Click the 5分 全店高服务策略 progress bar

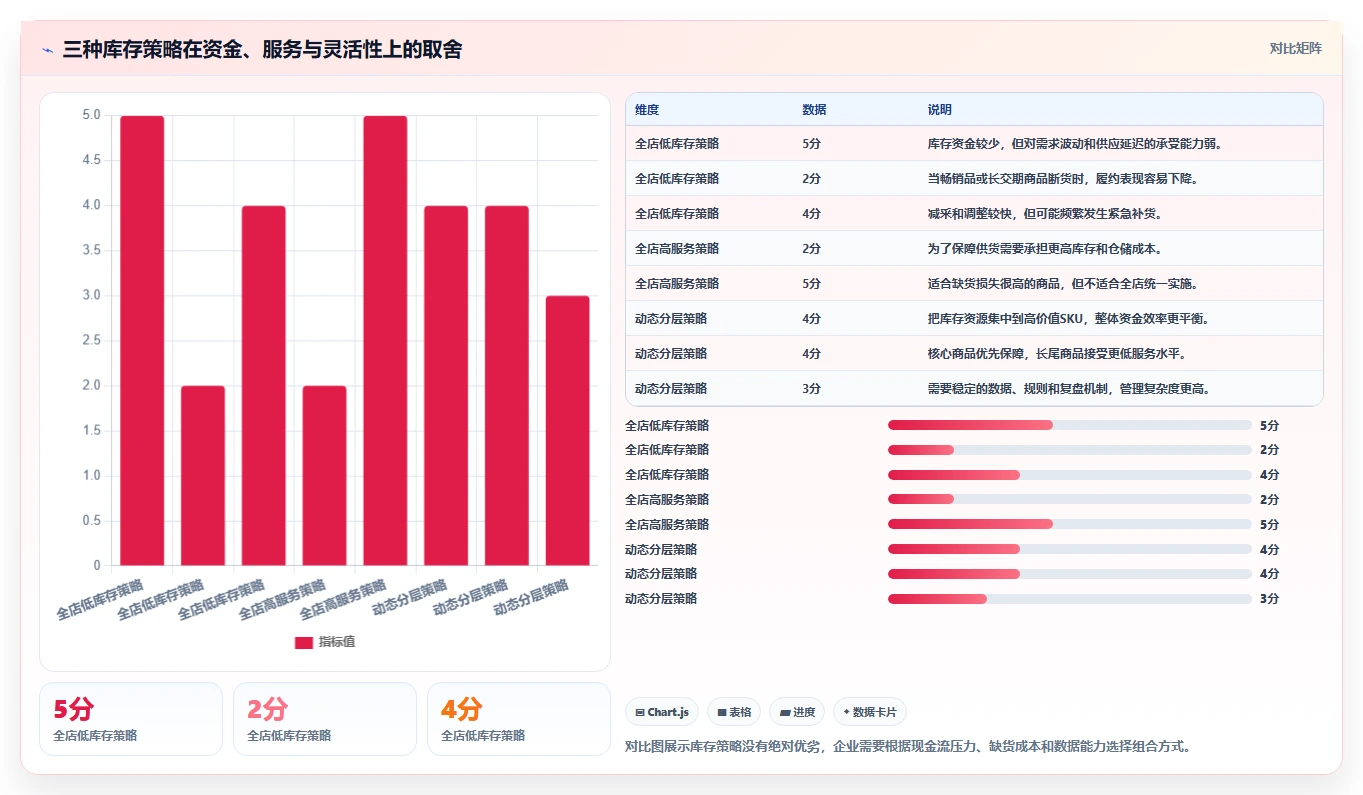click(x=1070, y=524)
